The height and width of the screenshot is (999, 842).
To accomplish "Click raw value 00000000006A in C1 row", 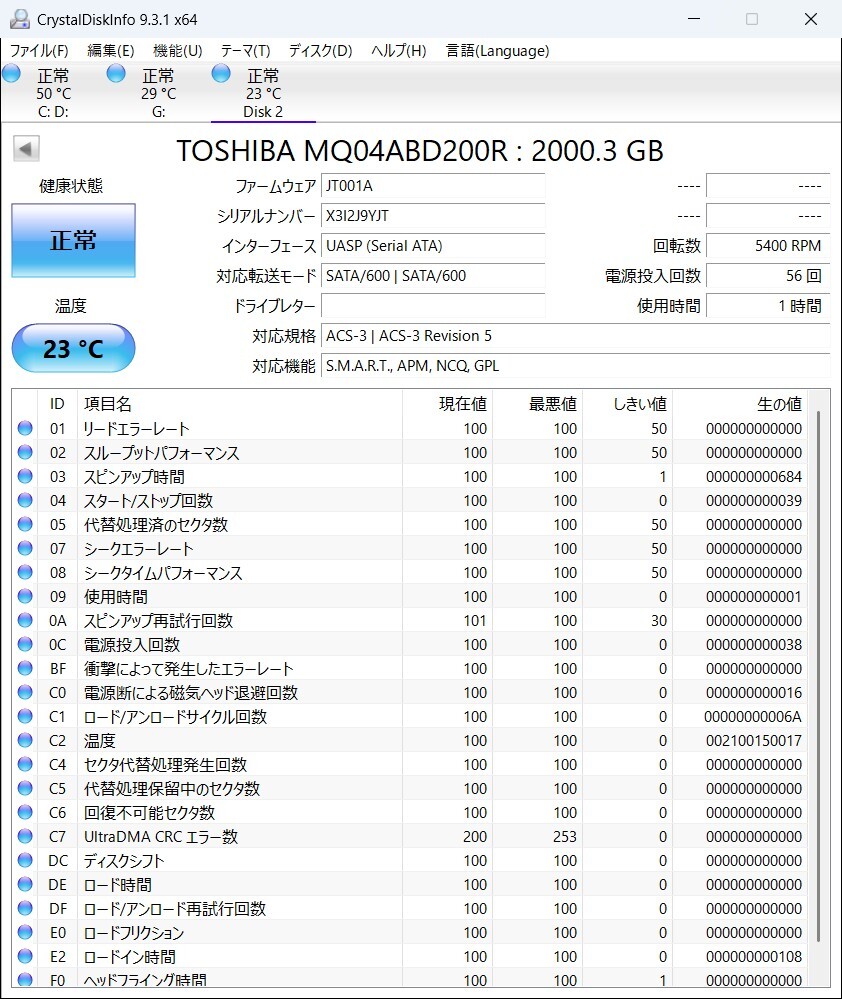I will point(753,716).
